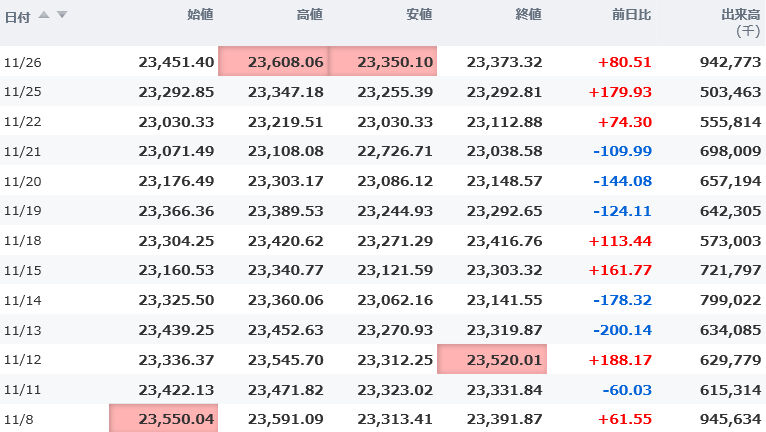This screenshot has width=766, height=432.
Task: Click the 日付 column header
Action: pyautogui.click(x=18, y=16)
